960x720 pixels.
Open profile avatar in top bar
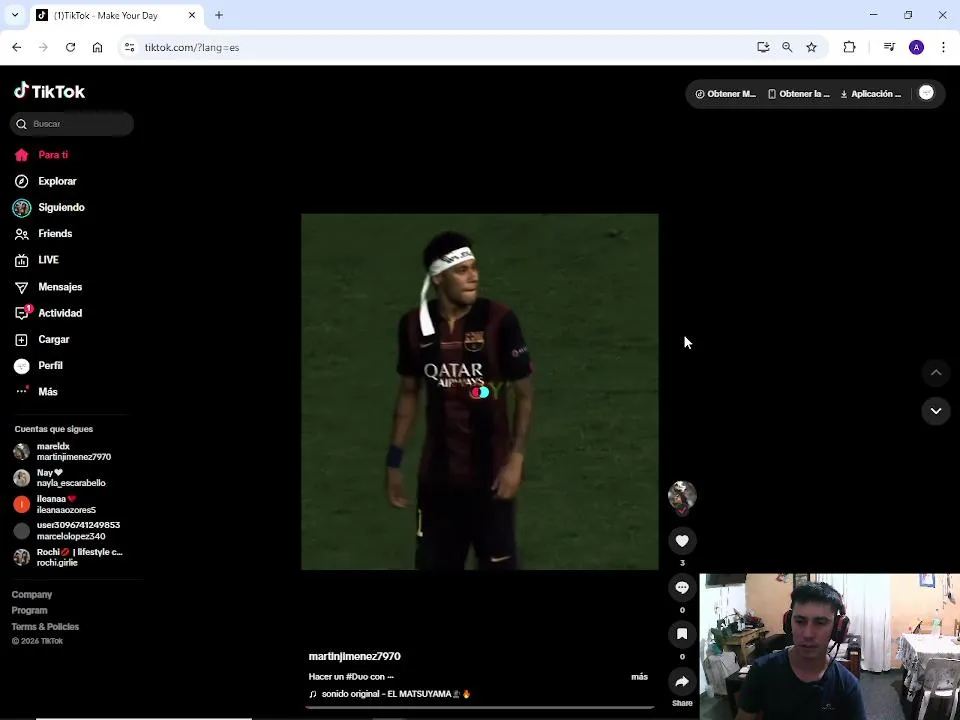pyautogui.click(x=926, y=93)
